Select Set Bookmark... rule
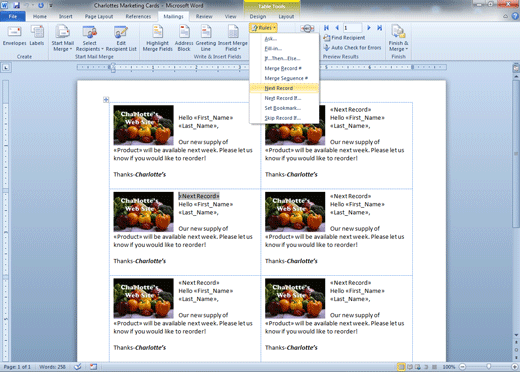The image size is (520, 372). pos(284,108)
